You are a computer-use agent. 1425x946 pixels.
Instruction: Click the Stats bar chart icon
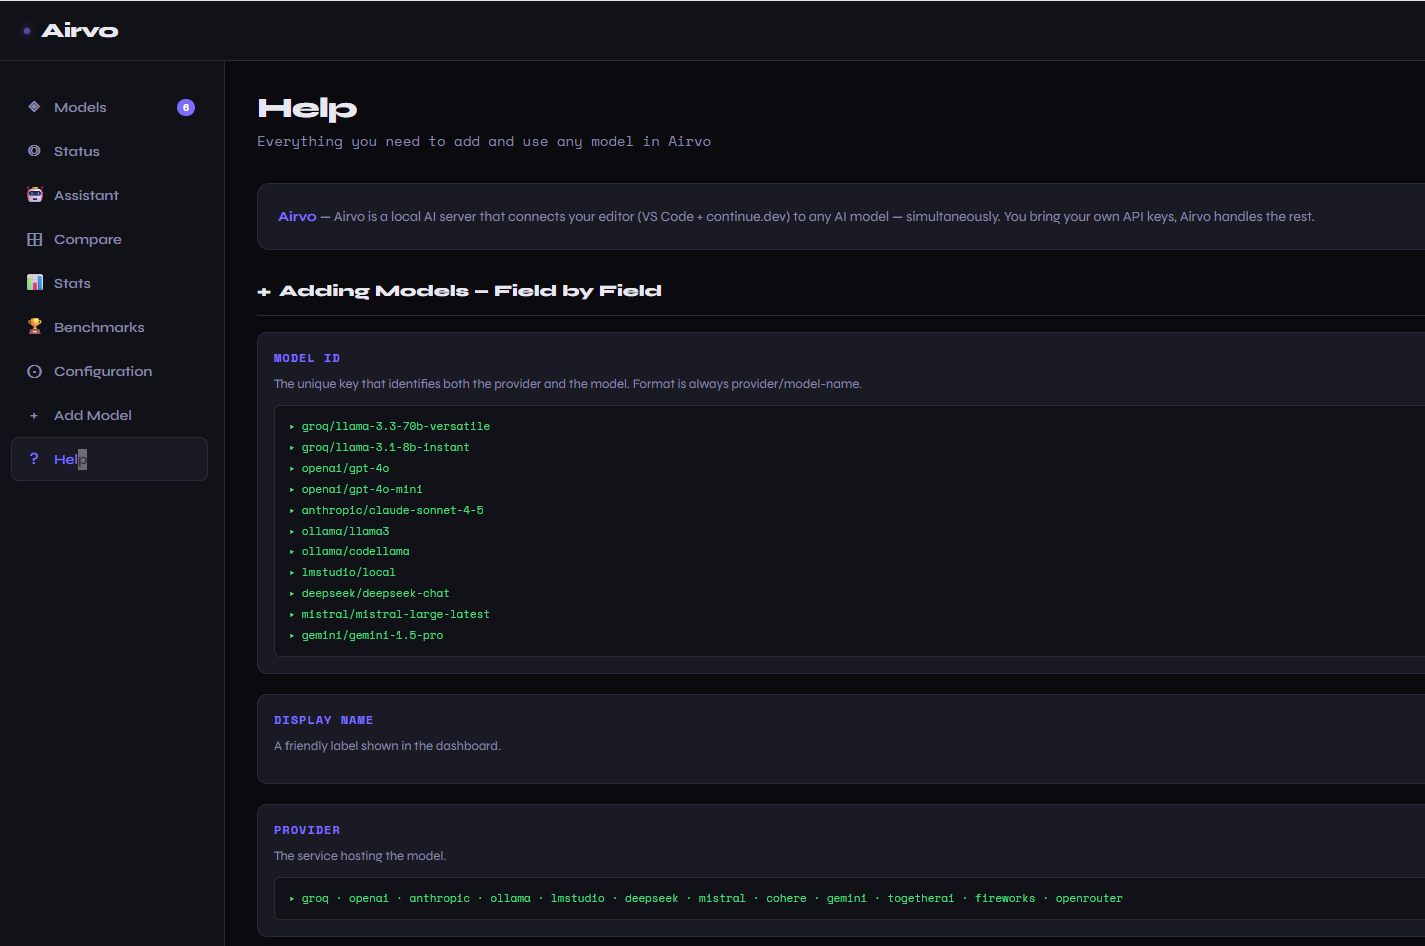point(35,283)
